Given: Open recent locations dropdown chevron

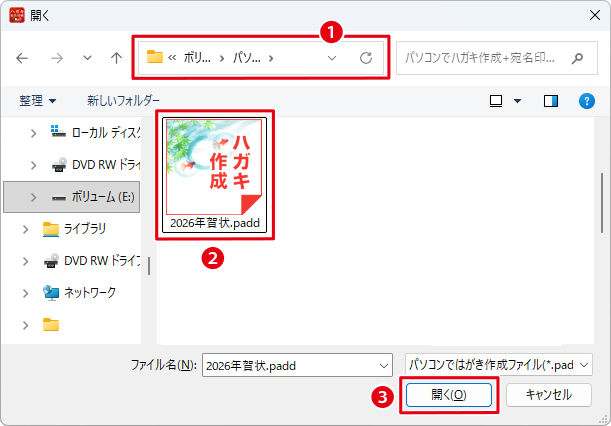Looking at the screenshot, I should pos(87,58).
